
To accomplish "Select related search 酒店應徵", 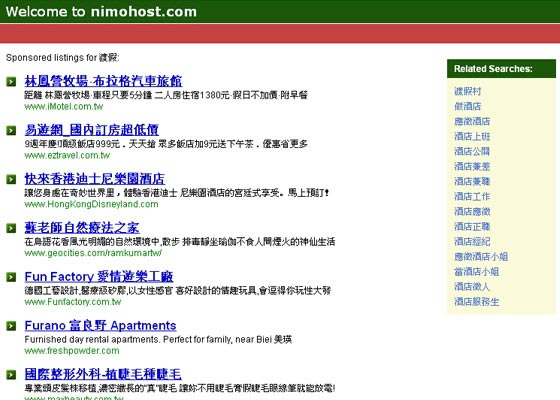I will point(472,211).
